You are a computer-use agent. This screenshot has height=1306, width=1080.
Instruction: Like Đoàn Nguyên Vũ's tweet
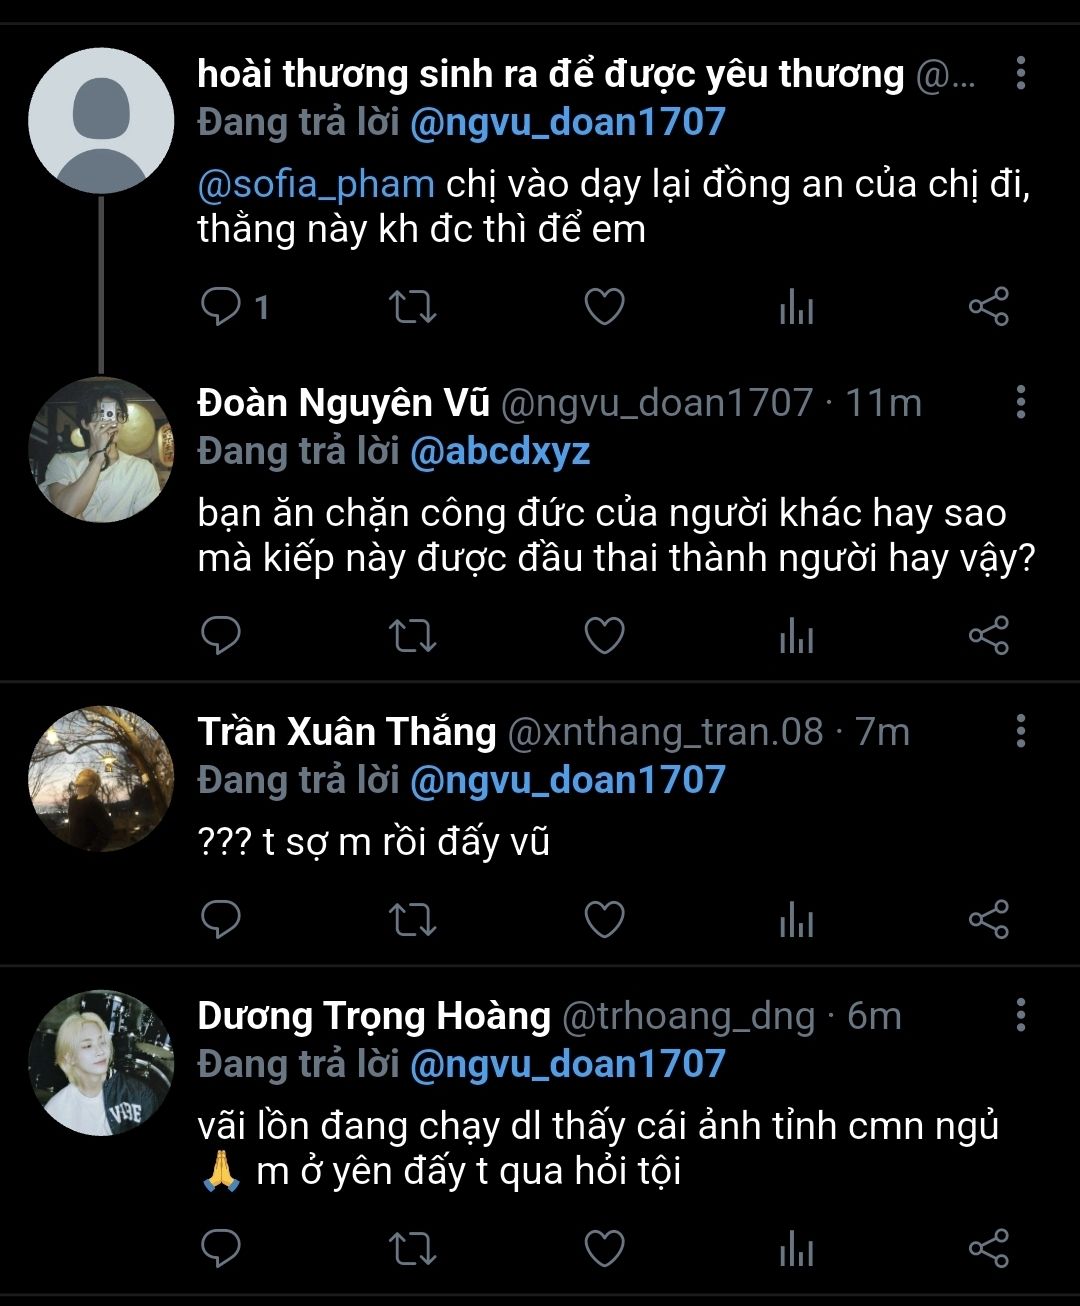[x=604, y=636]
